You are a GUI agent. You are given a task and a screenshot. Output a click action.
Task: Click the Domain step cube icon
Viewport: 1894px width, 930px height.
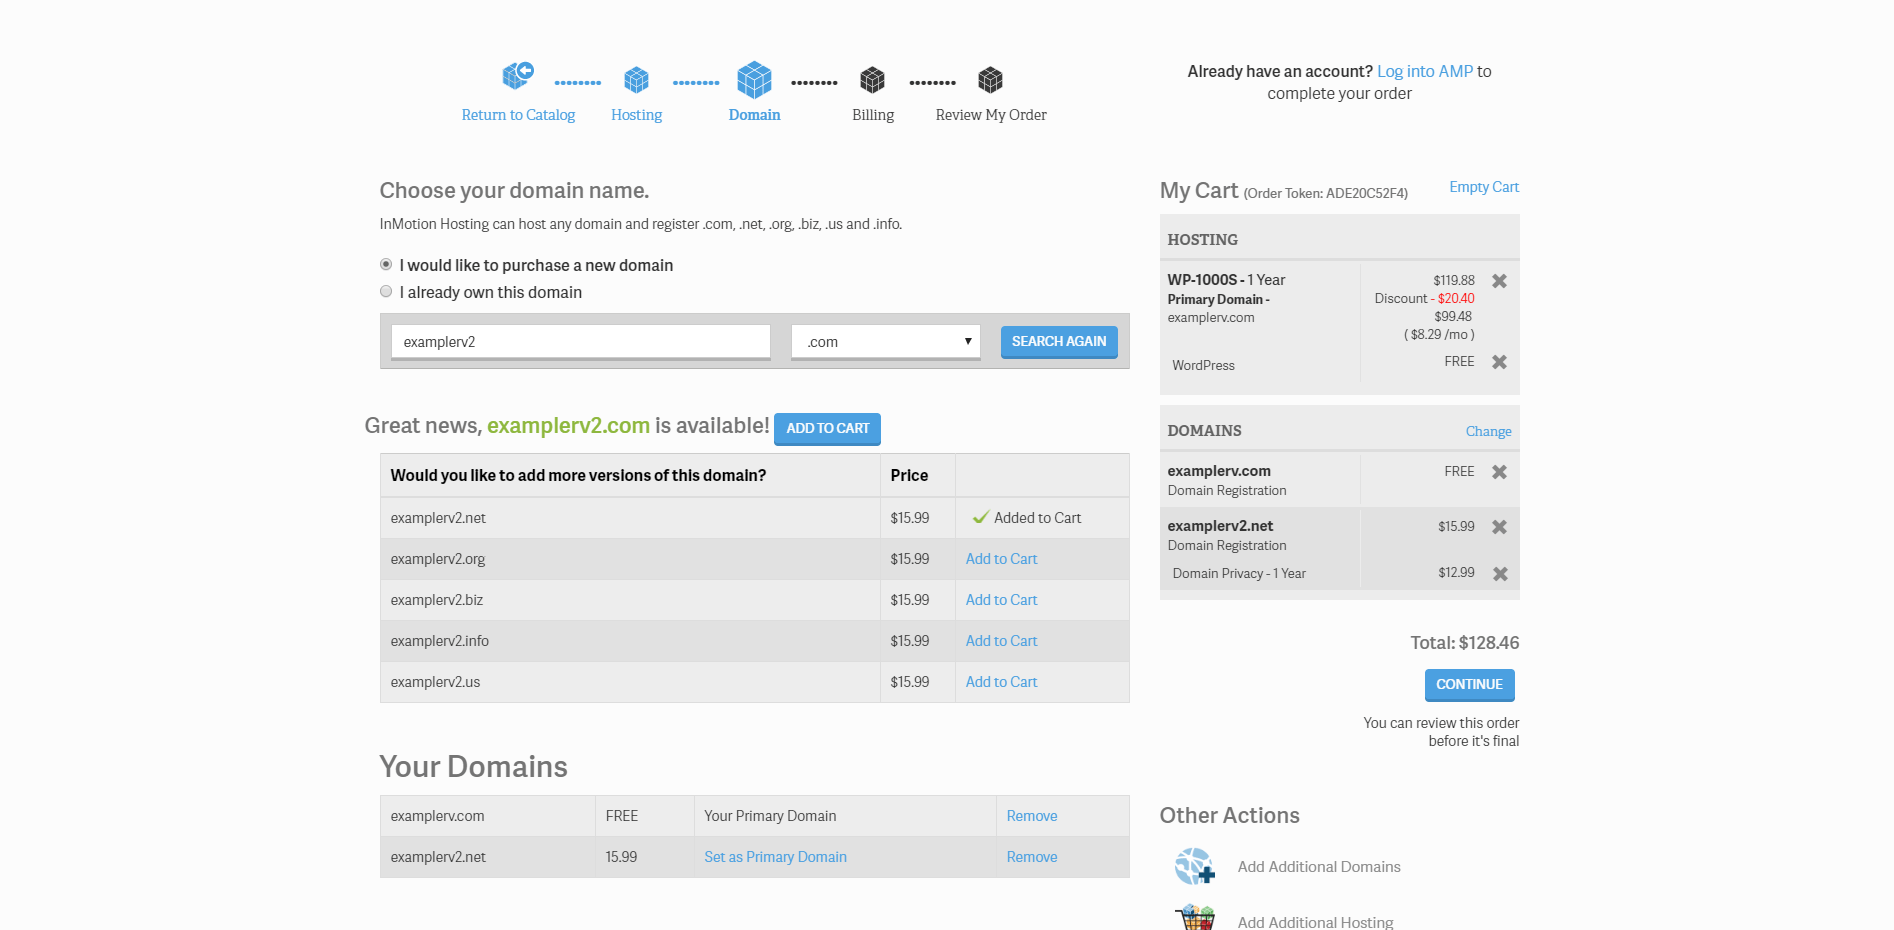click(754, 79)
